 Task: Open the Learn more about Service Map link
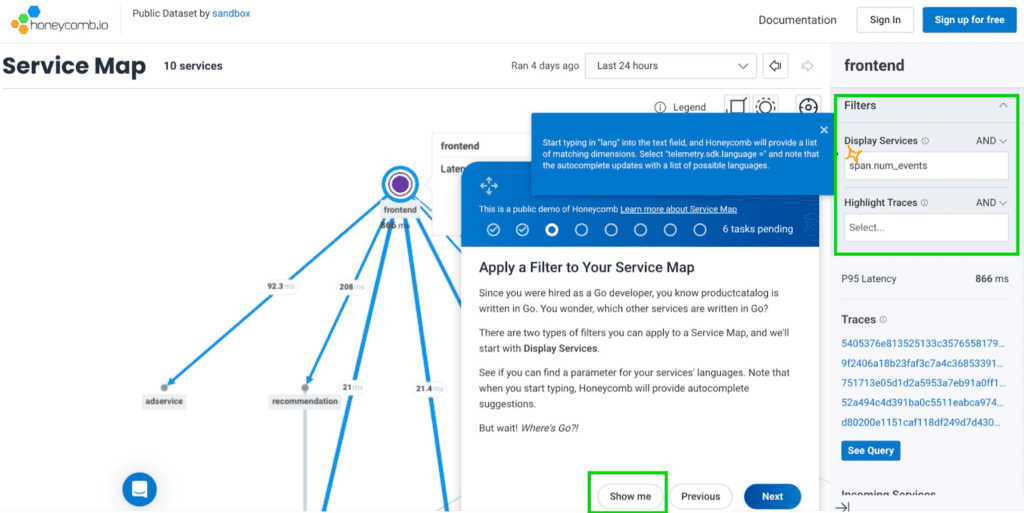coord(678,209)
